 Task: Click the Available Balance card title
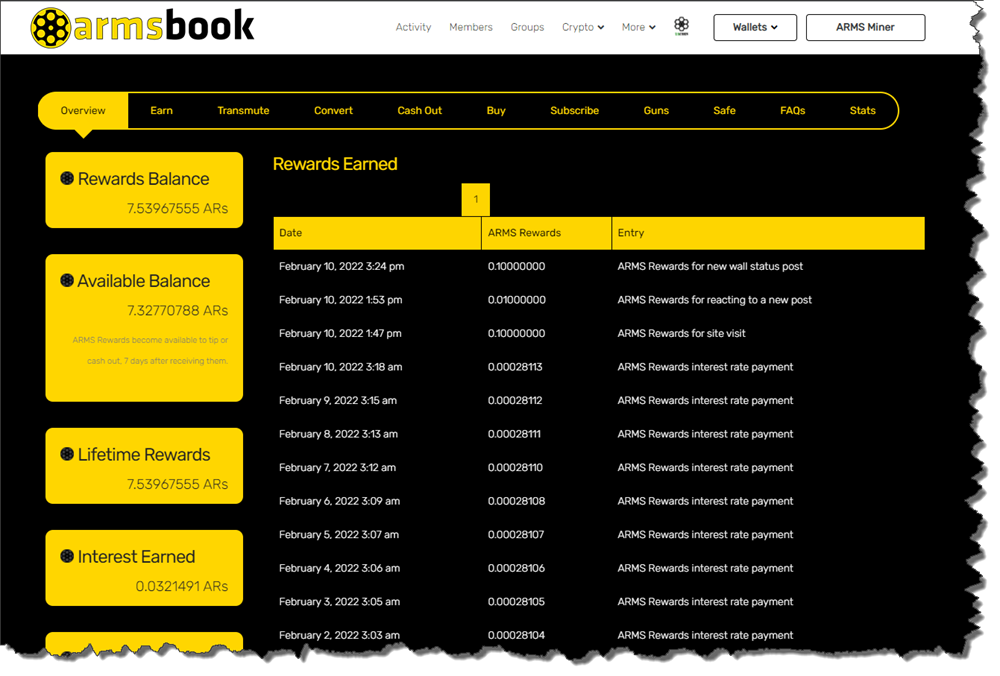click(143, 281)
